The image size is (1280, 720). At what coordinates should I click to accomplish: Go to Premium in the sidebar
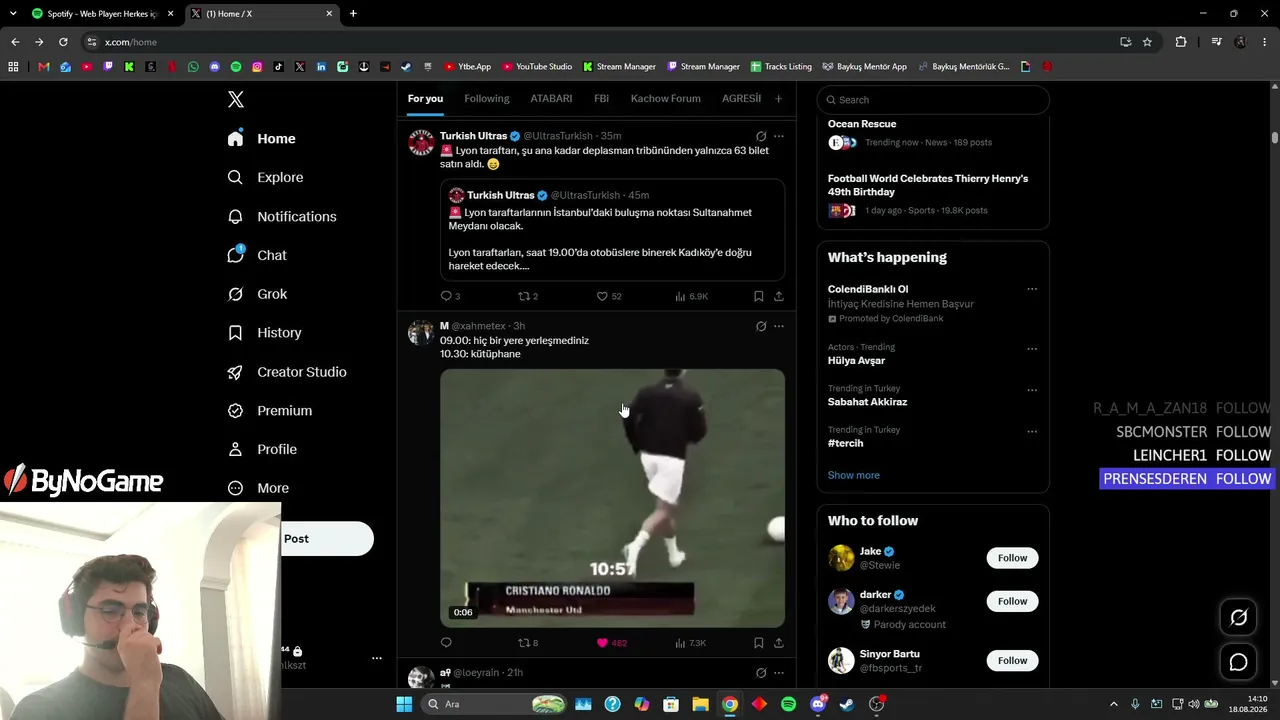pos(269,411)
